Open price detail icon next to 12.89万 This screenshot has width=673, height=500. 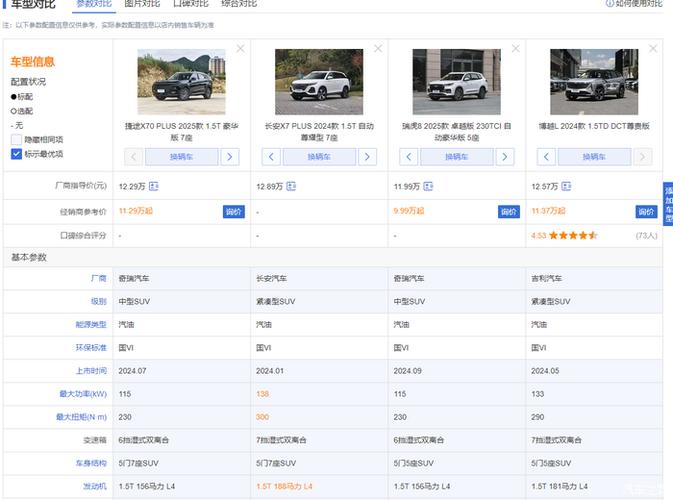[x=291, y=186]
